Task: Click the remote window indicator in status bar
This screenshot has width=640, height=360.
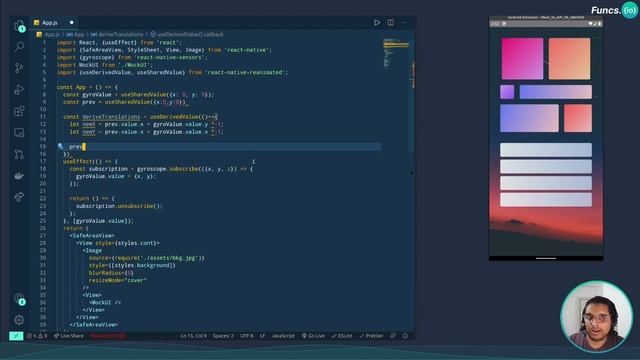Action: [16, 336]
